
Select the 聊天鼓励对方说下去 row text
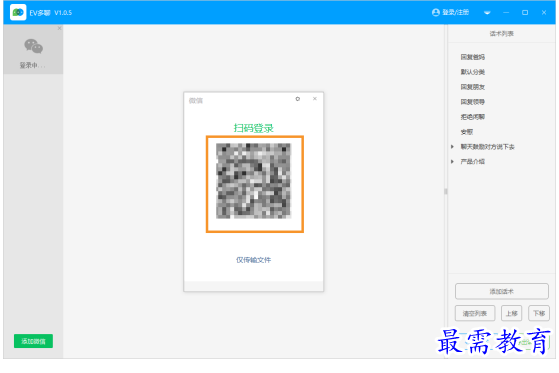487,147
